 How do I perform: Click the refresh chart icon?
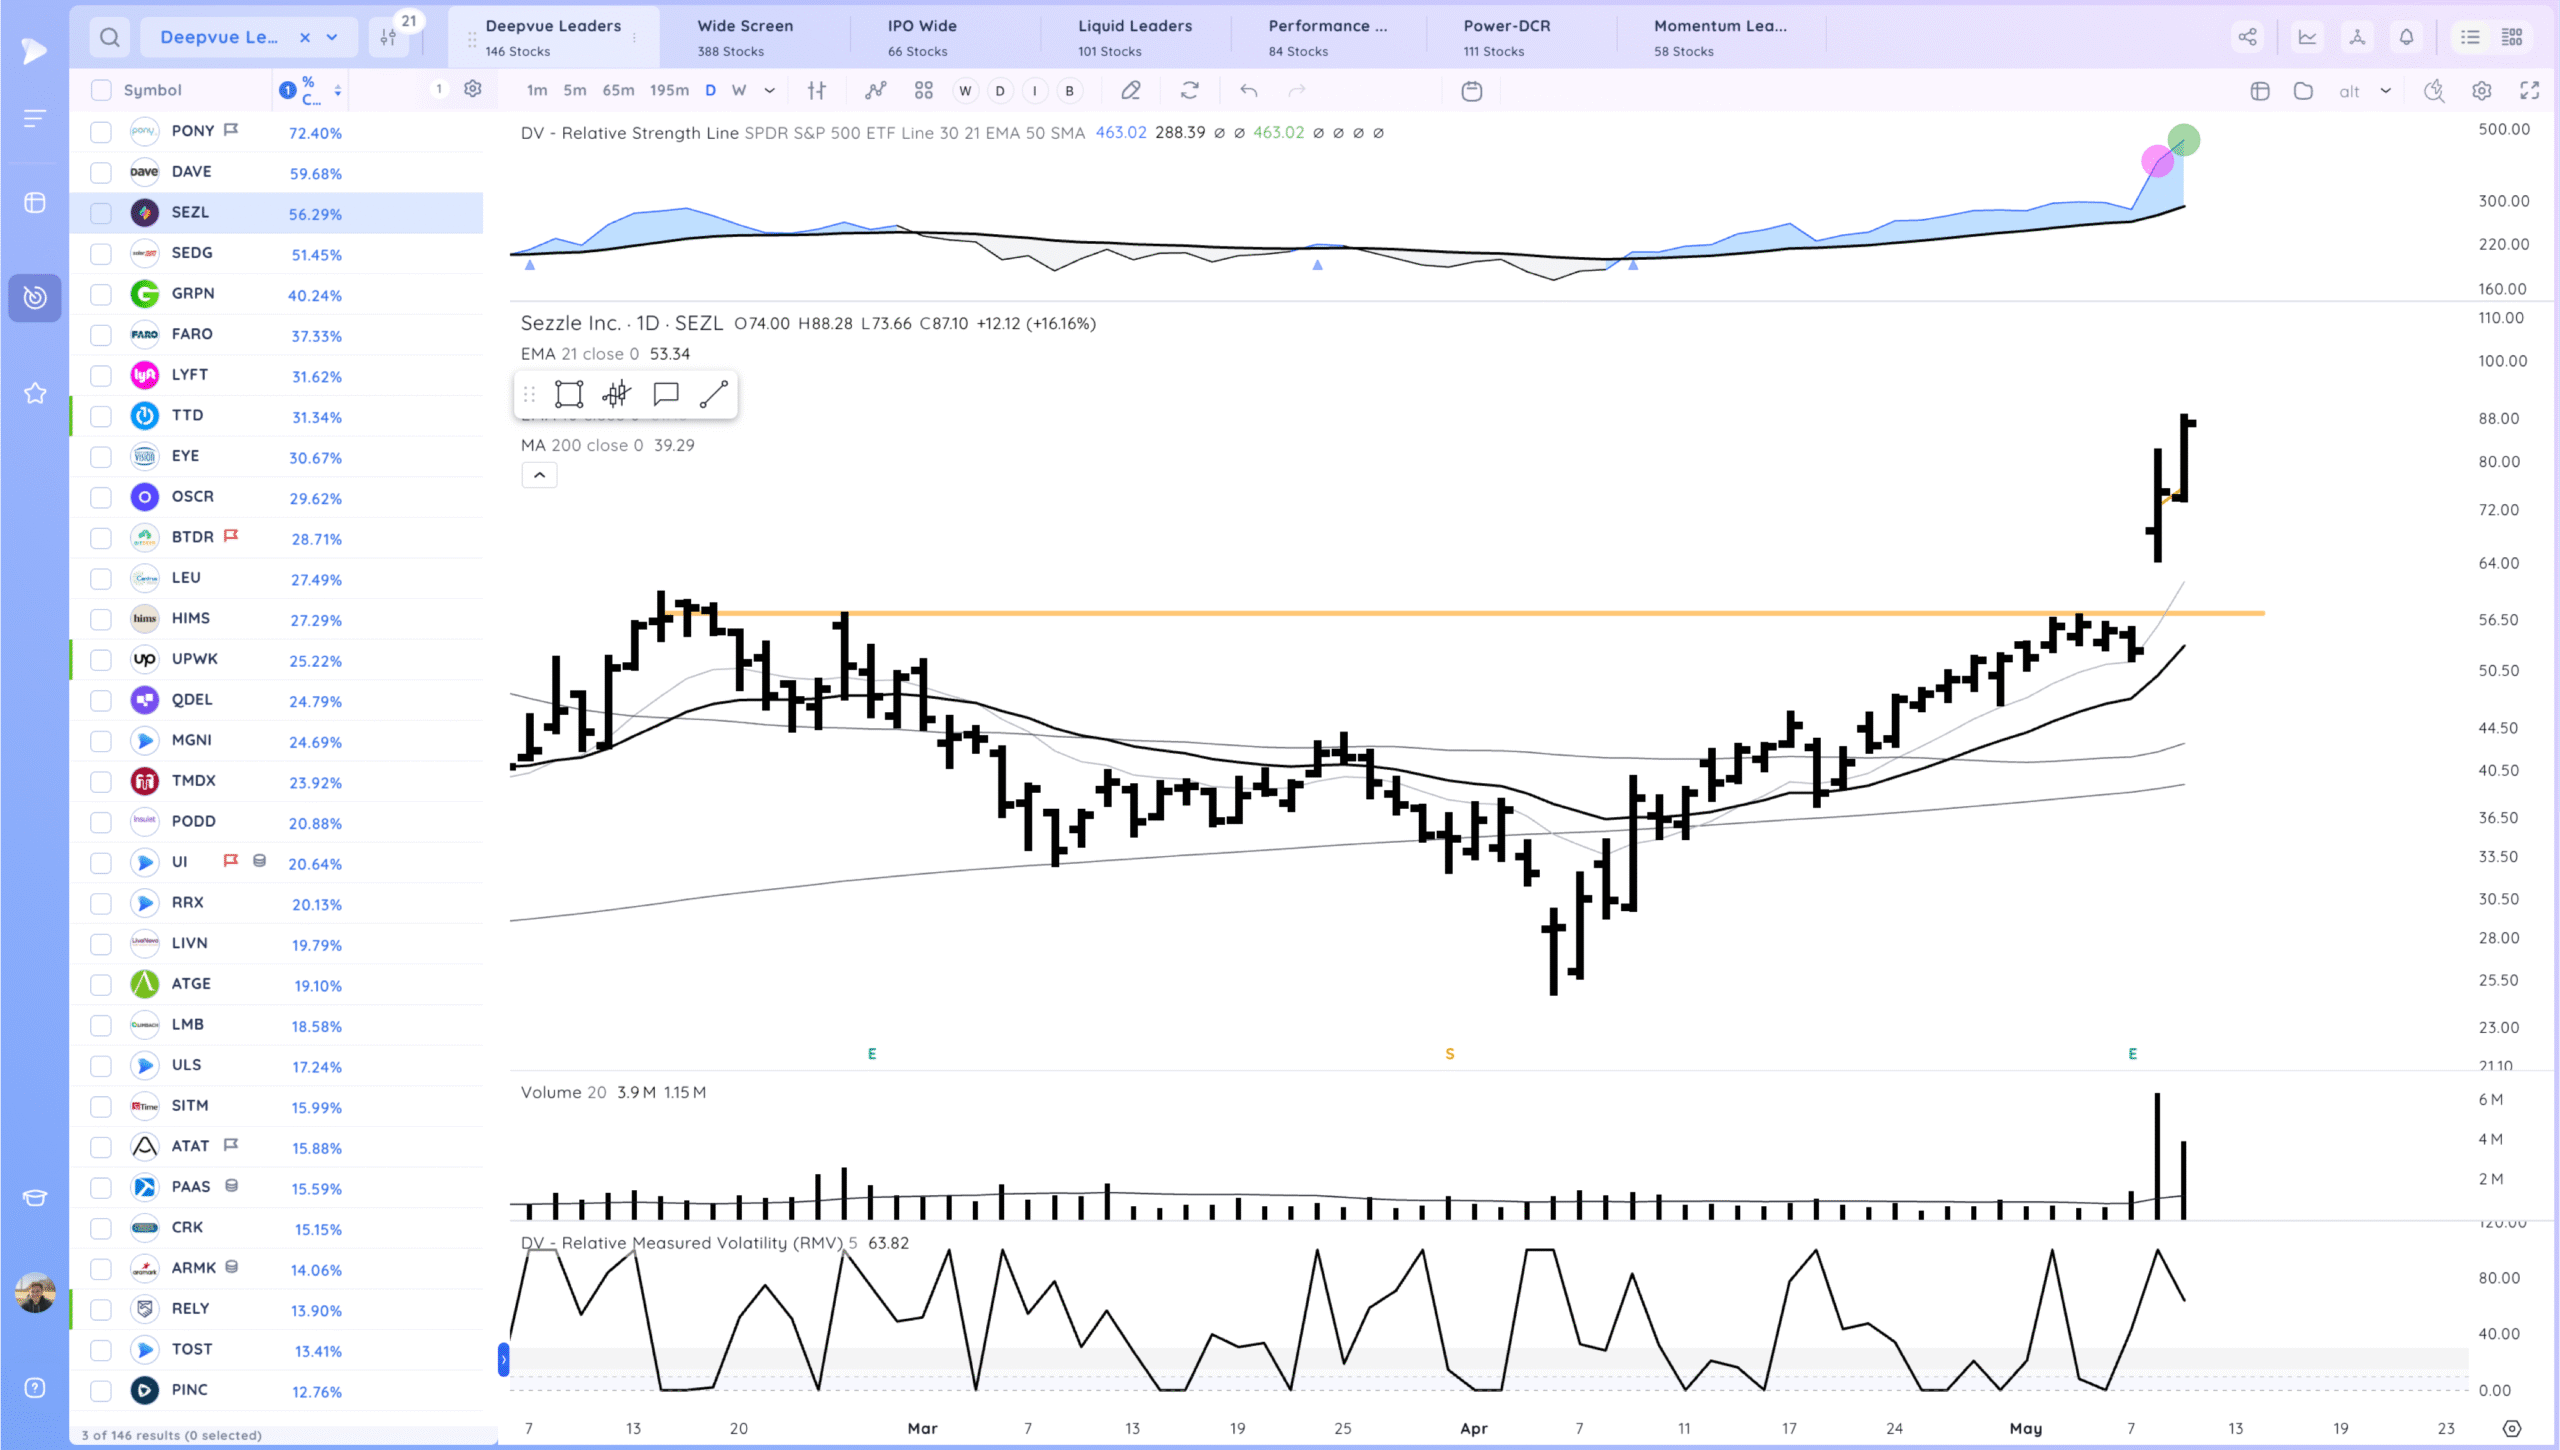1190,91
